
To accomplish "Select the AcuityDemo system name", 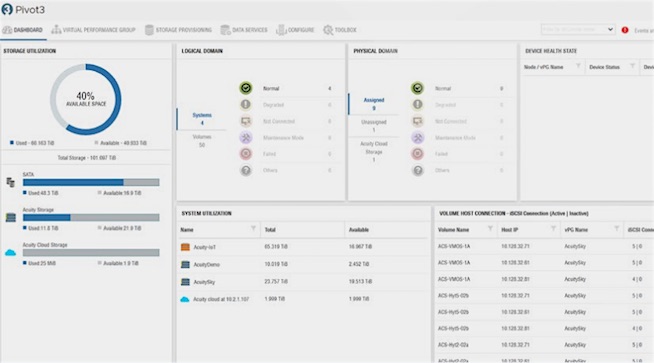I will point(206,265).
